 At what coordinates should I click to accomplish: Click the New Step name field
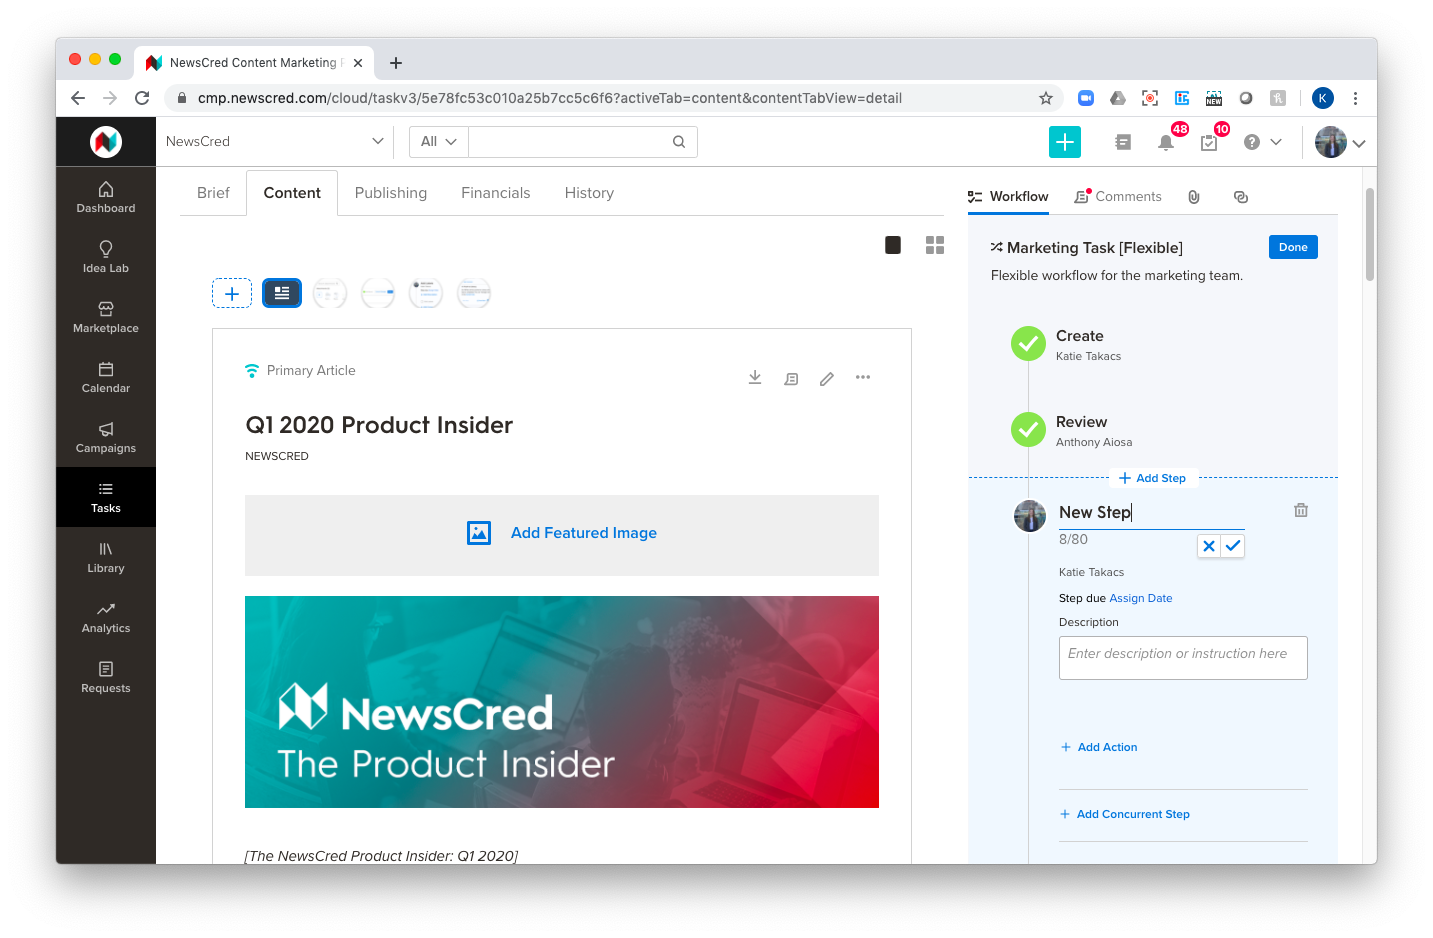pos(1152,513)
